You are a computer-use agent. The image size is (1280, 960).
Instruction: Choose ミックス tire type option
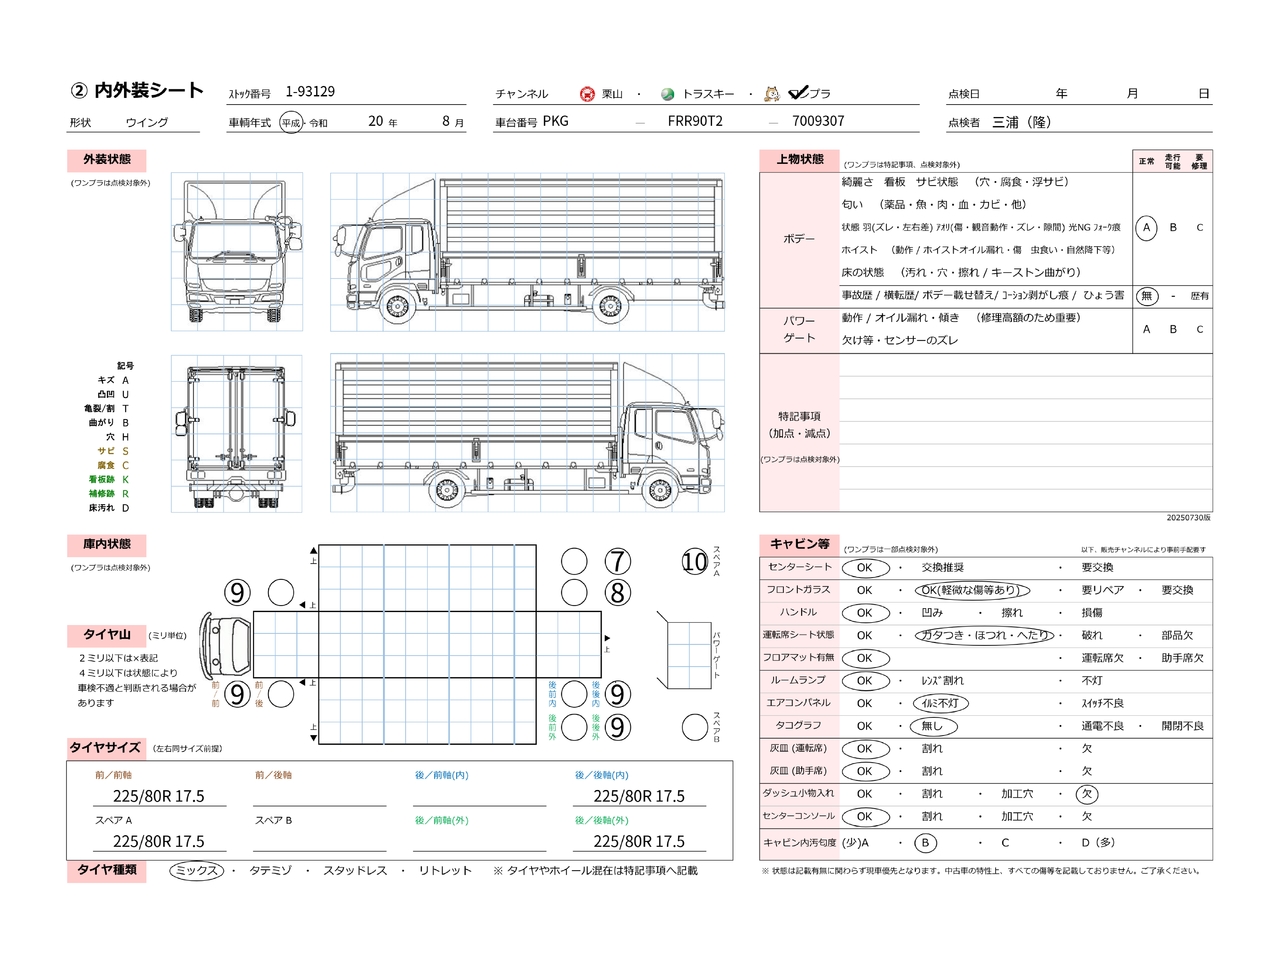pyautogui.click(x=196, y=871)
